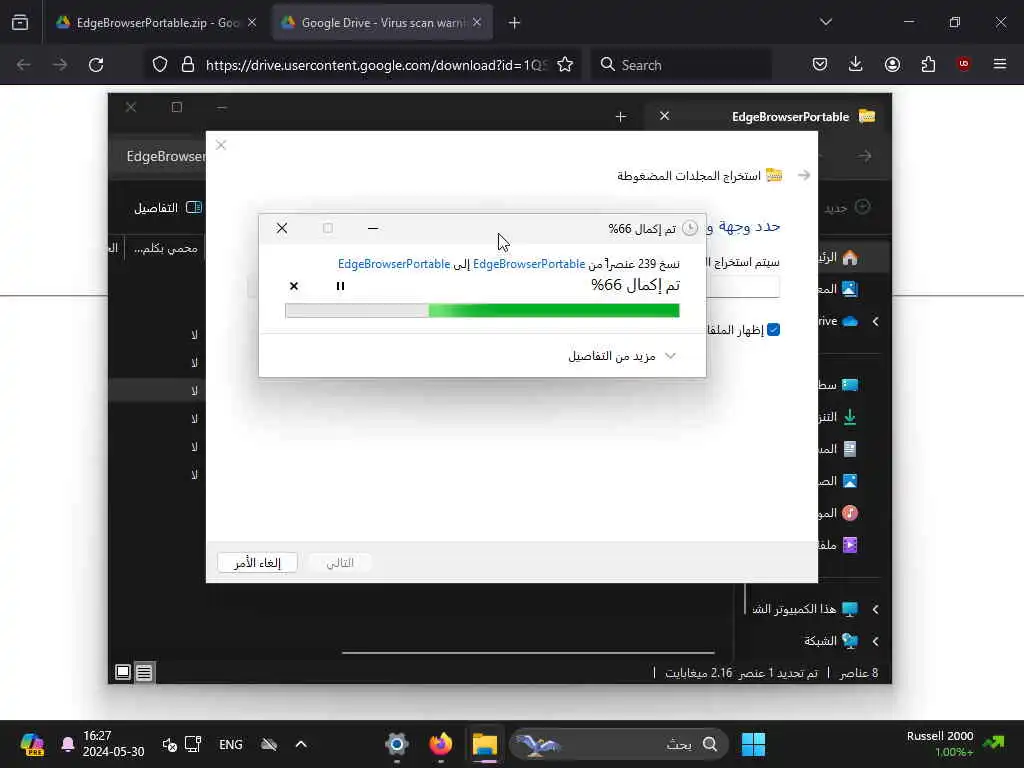Switch to Google Drive Virus scan tab
The width and height of the screenshot is (1024, 768).
click(382, 23)
